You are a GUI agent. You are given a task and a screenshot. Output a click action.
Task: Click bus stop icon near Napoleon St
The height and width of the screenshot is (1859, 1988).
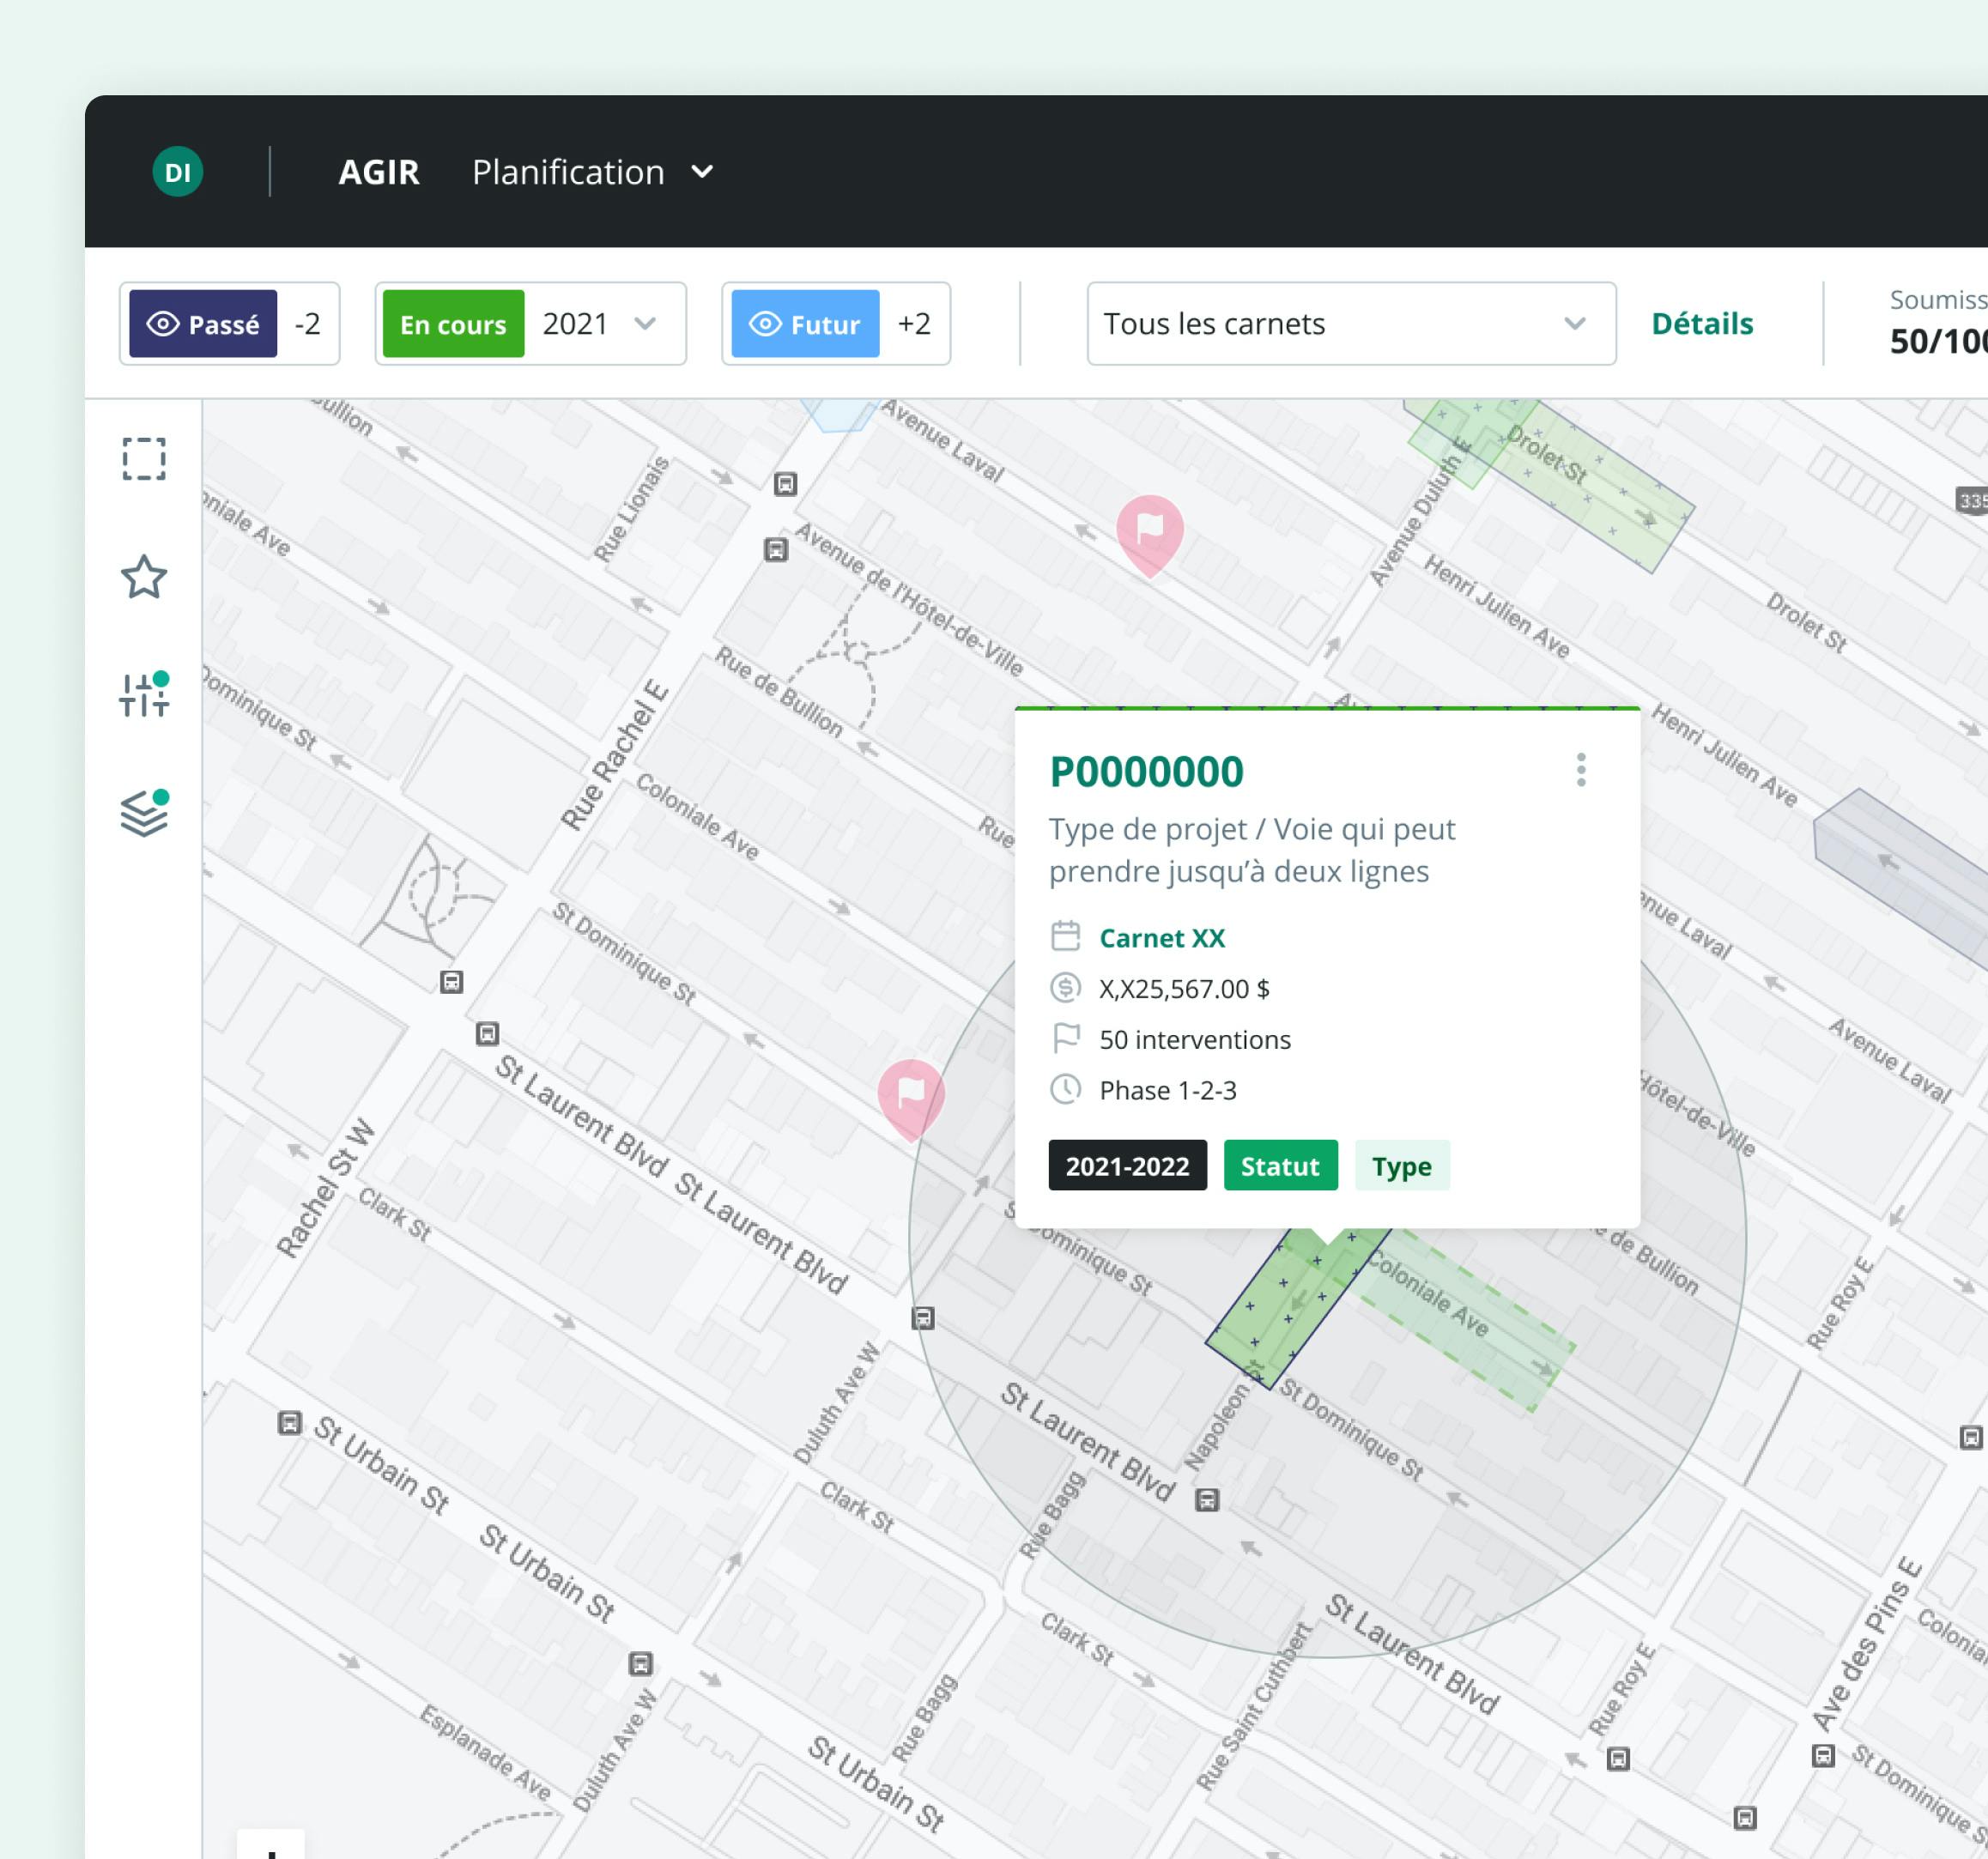coord(1207,1500)
